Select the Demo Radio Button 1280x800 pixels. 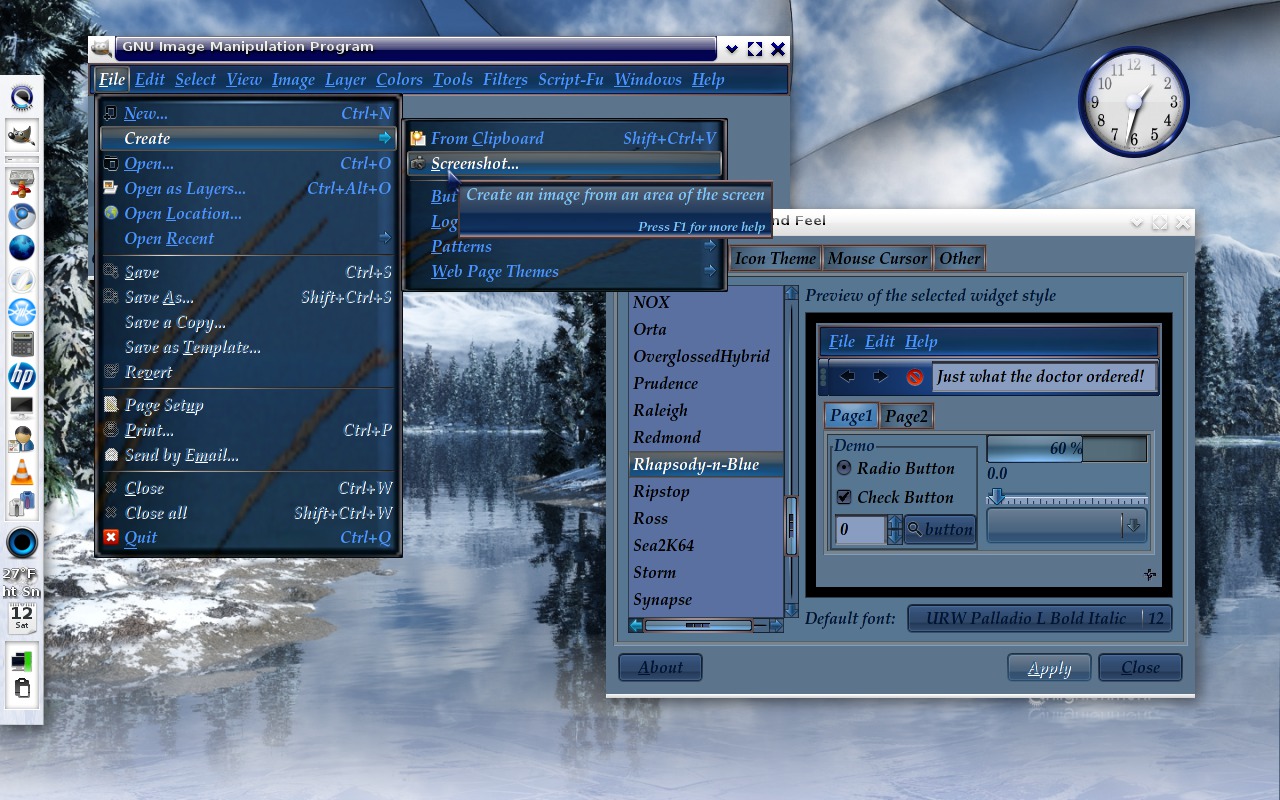tap(844, 468)
